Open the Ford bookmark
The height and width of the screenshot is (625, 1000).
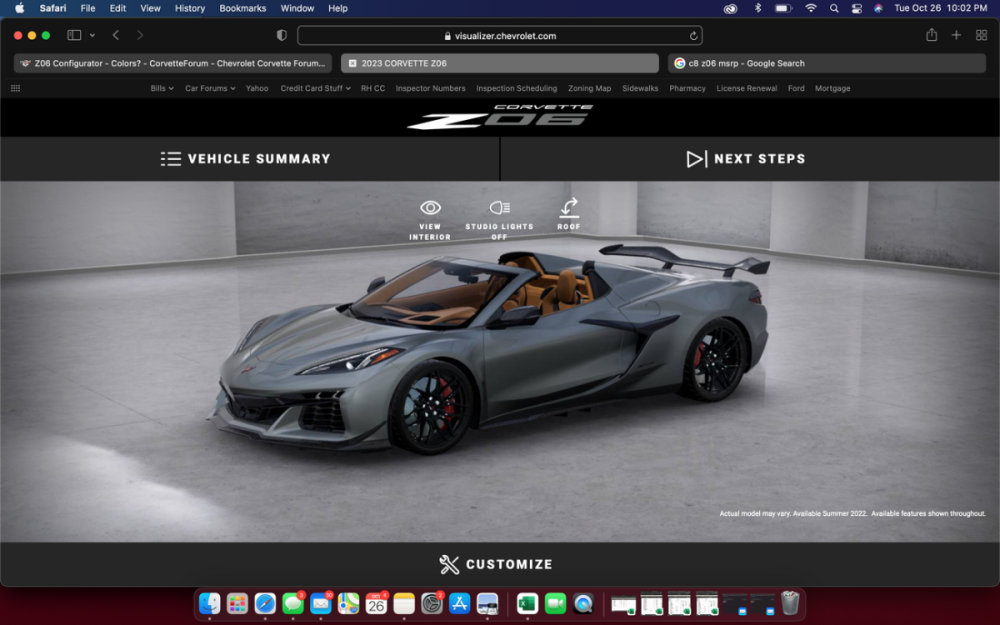[x=796, y=89]
